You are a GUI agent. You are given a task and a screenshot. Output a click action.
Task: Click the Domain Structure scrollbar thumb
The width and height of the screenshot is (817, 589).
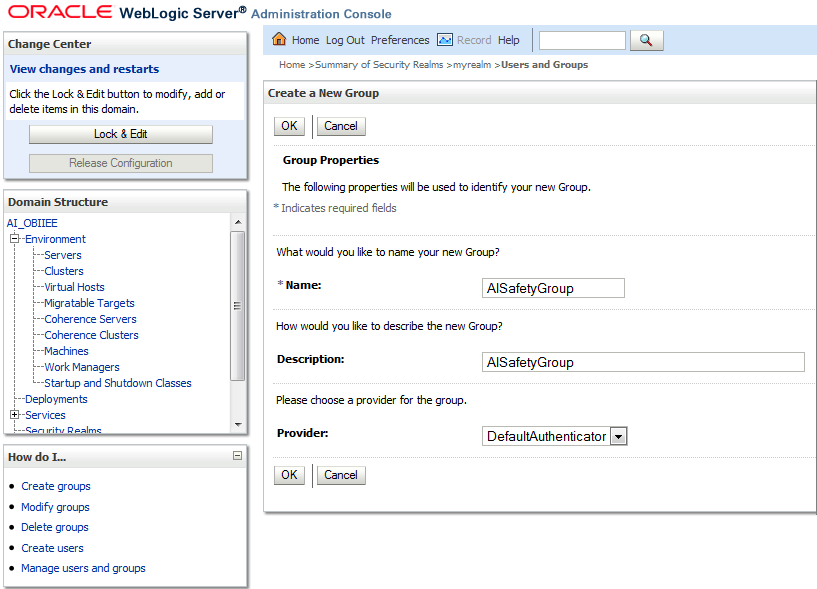(x=238, y=306)
